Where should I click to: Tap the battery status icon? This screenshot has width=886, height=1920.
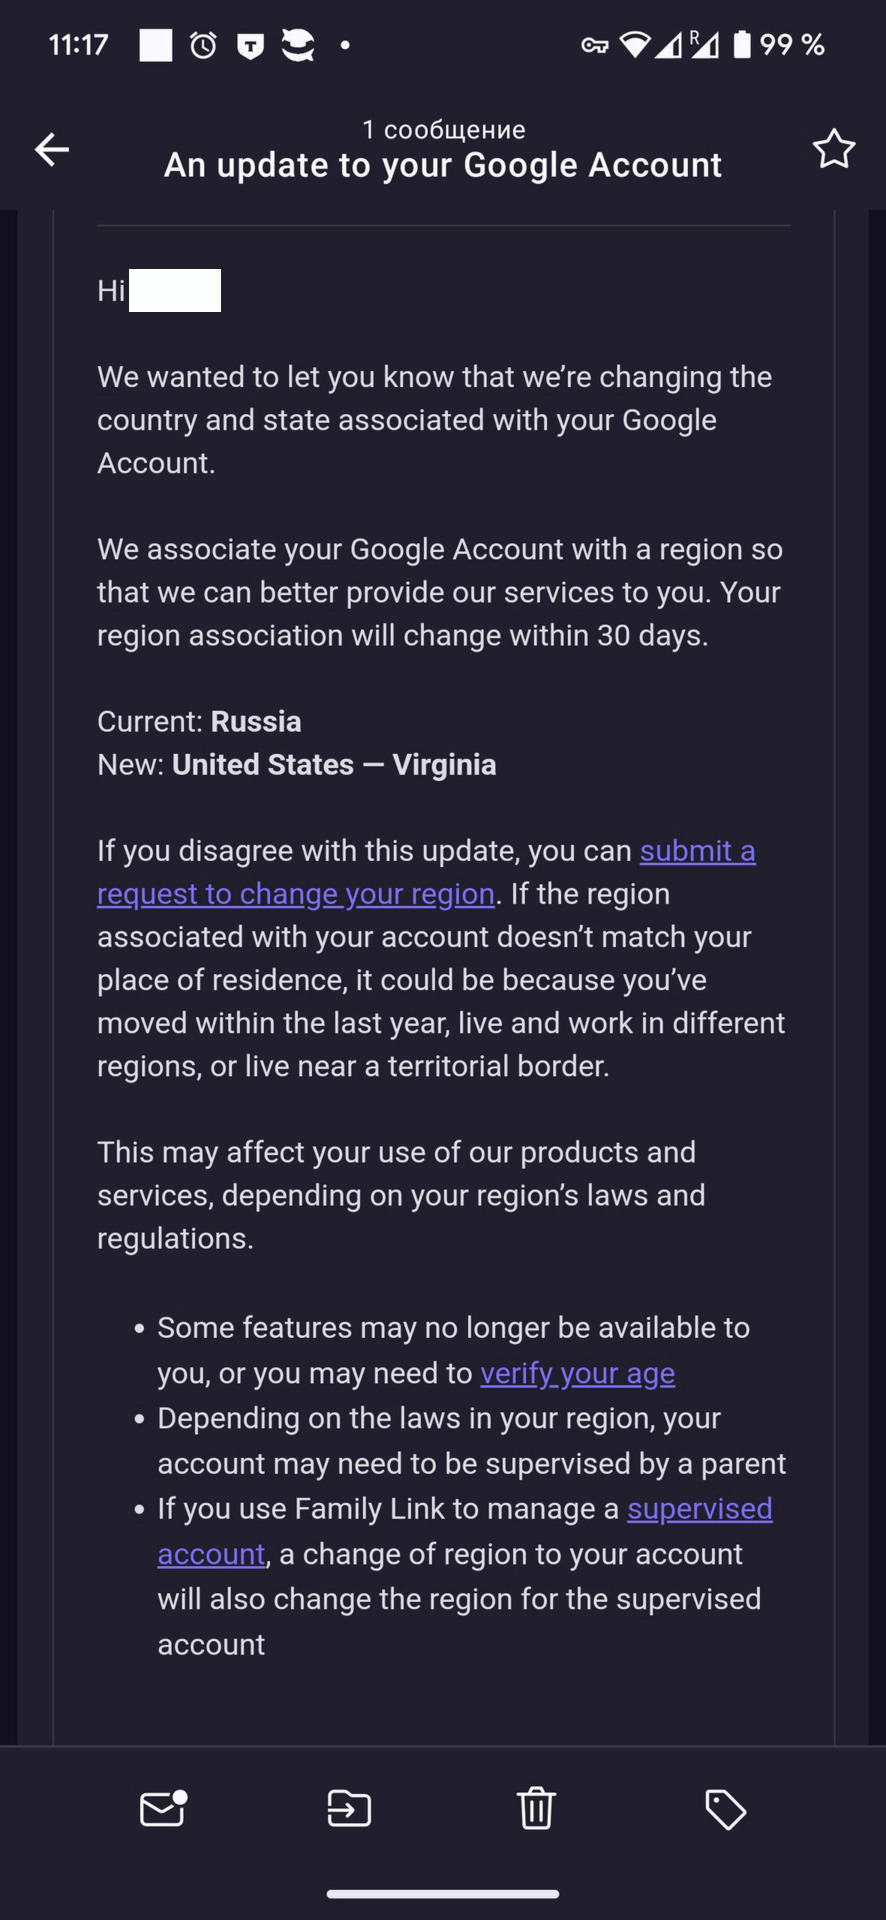click(x=742, y=45)
